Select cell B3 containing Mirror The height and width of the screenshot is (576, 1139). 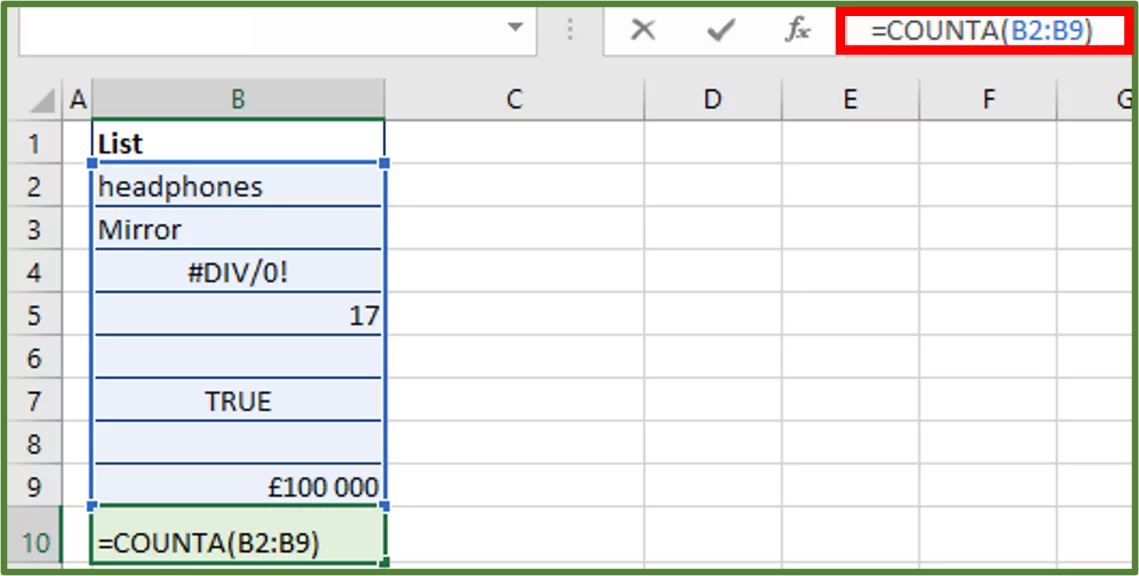237,229
